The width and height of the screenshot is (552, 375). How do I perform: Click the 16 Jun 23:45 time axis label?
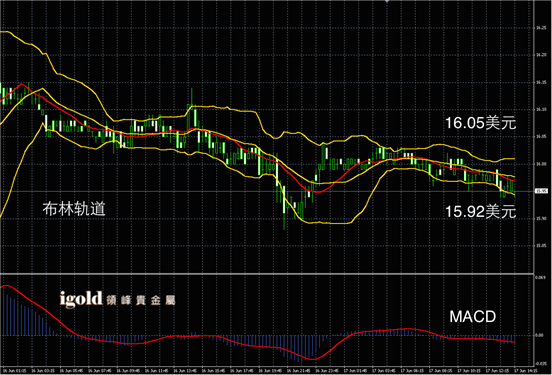click(x=327, y=371)
